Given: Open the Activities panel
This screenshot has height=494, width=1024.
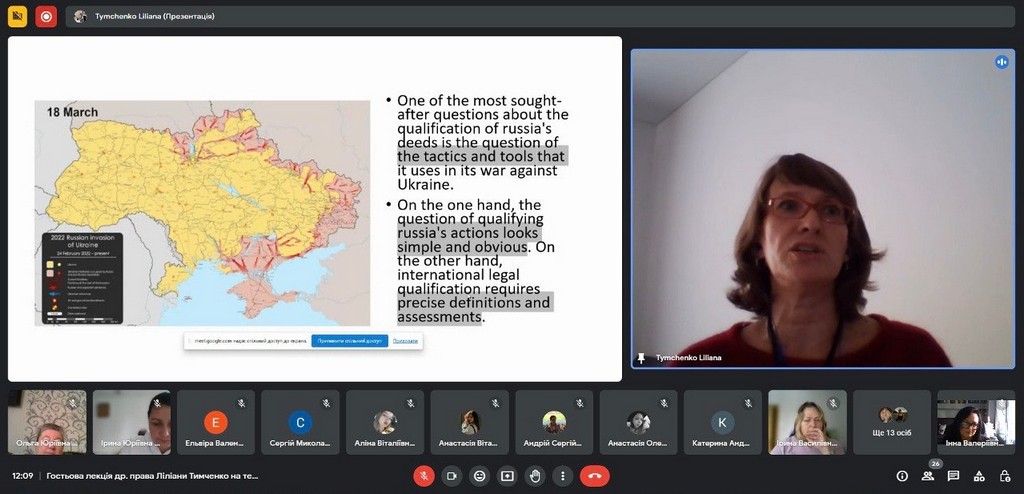Looking at the screenshot, I should point(979,476).
